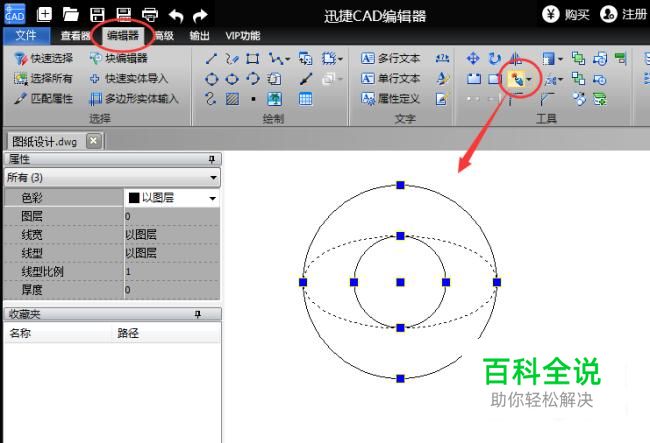Click Quick Entity Import (快速实体导入)

(129, 78)
